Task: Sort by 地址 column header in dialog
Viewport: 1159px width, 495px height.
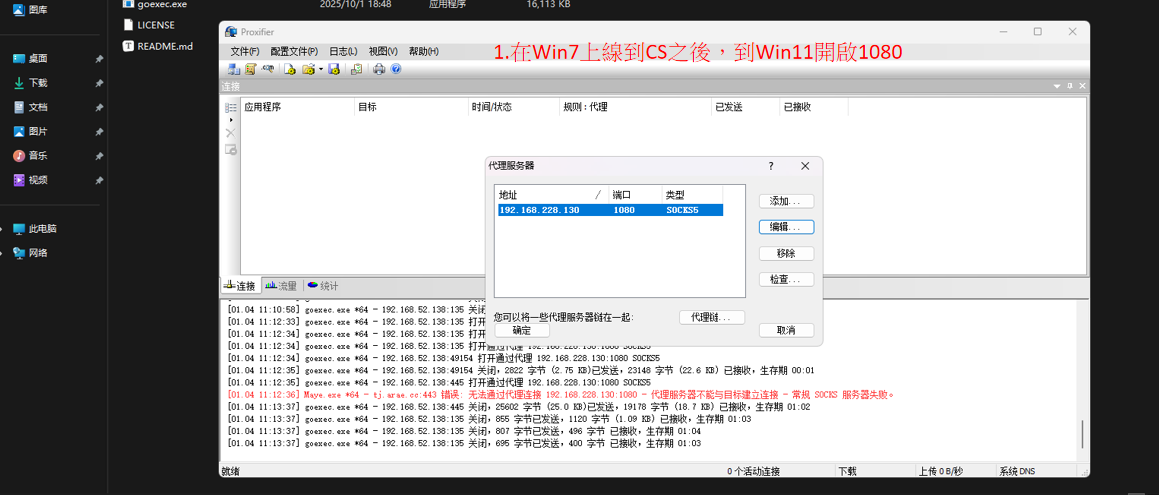Action: pyautogui.click(x=551, y=195)
